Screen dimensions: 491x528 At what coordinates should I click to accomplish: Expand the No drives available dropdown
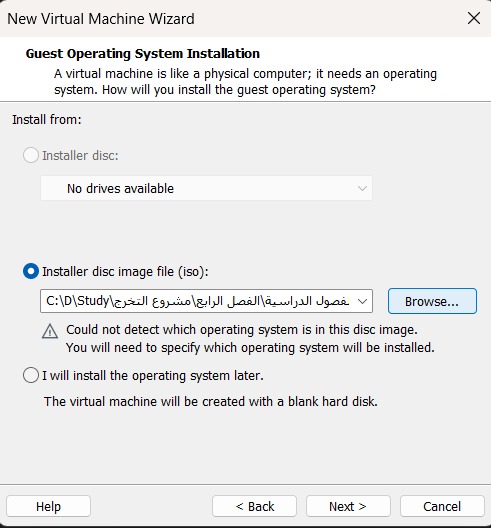[x=206, y=188]
